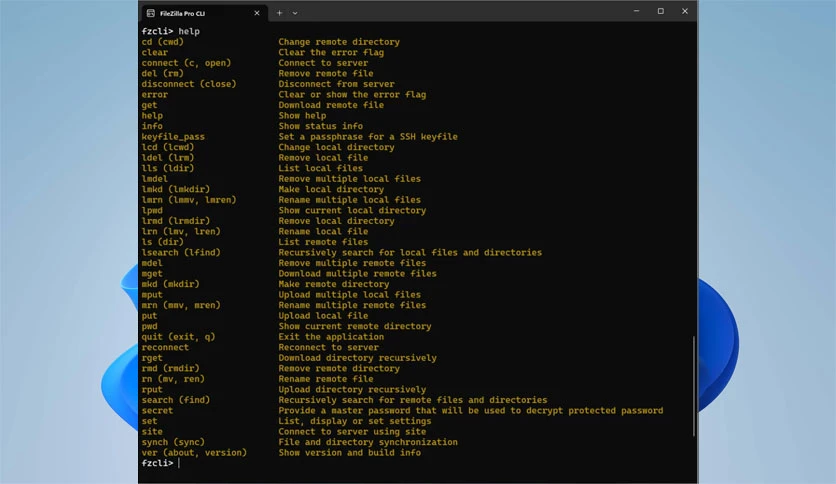Image resolution: width=836 pixels, height=484 pixels.
Task: Click the 'mrn (mmv, mren)' command
Action: tap(181, 305)
